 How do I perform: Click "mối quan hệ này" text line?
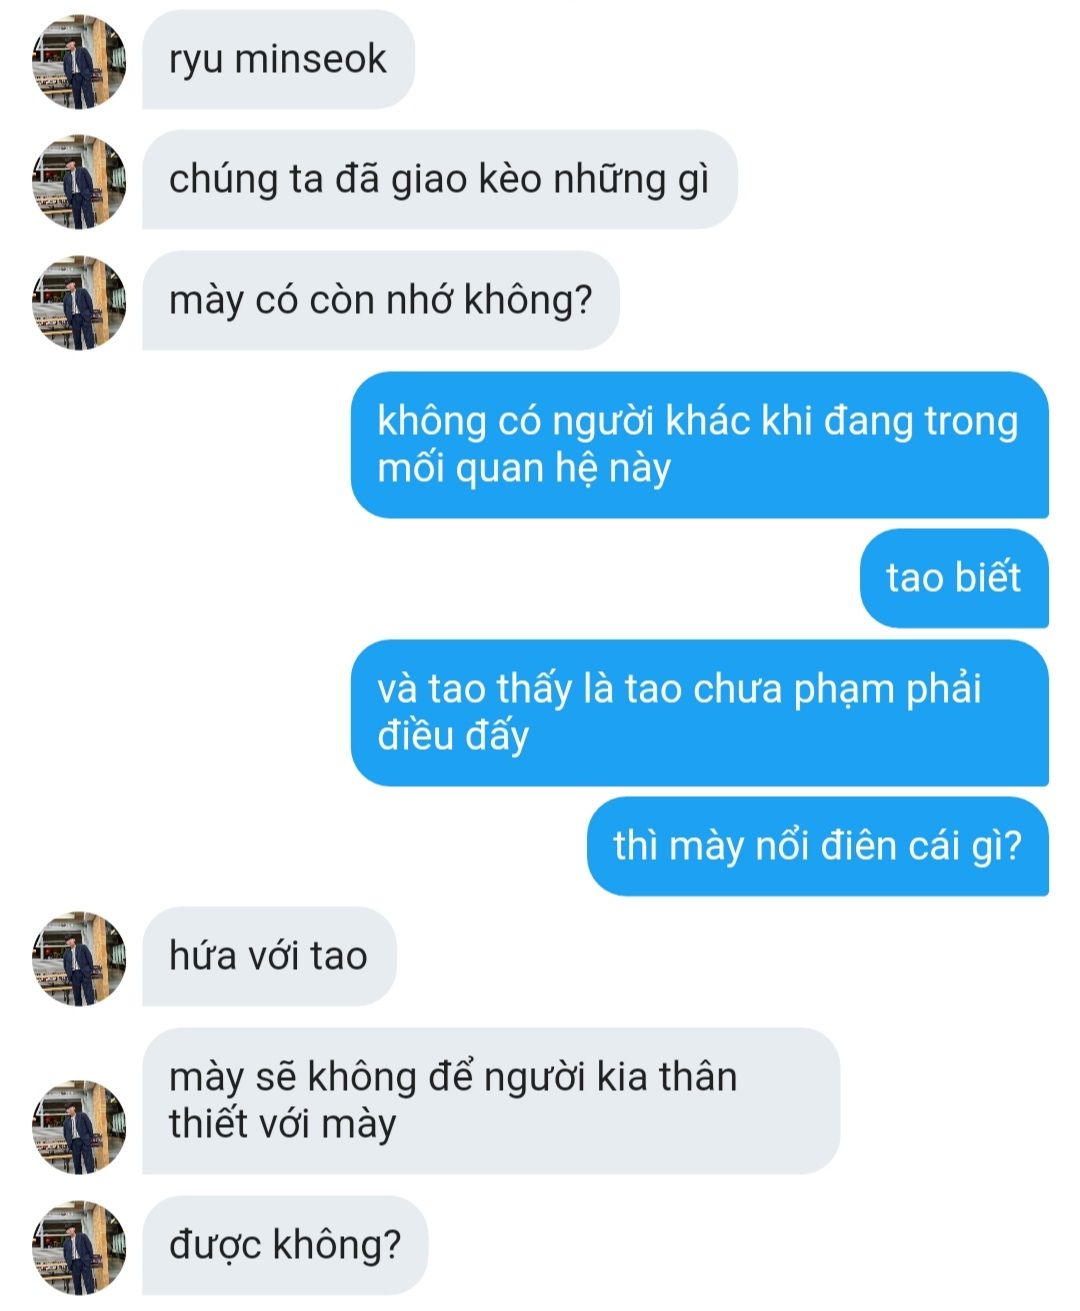tap(524, 469)
